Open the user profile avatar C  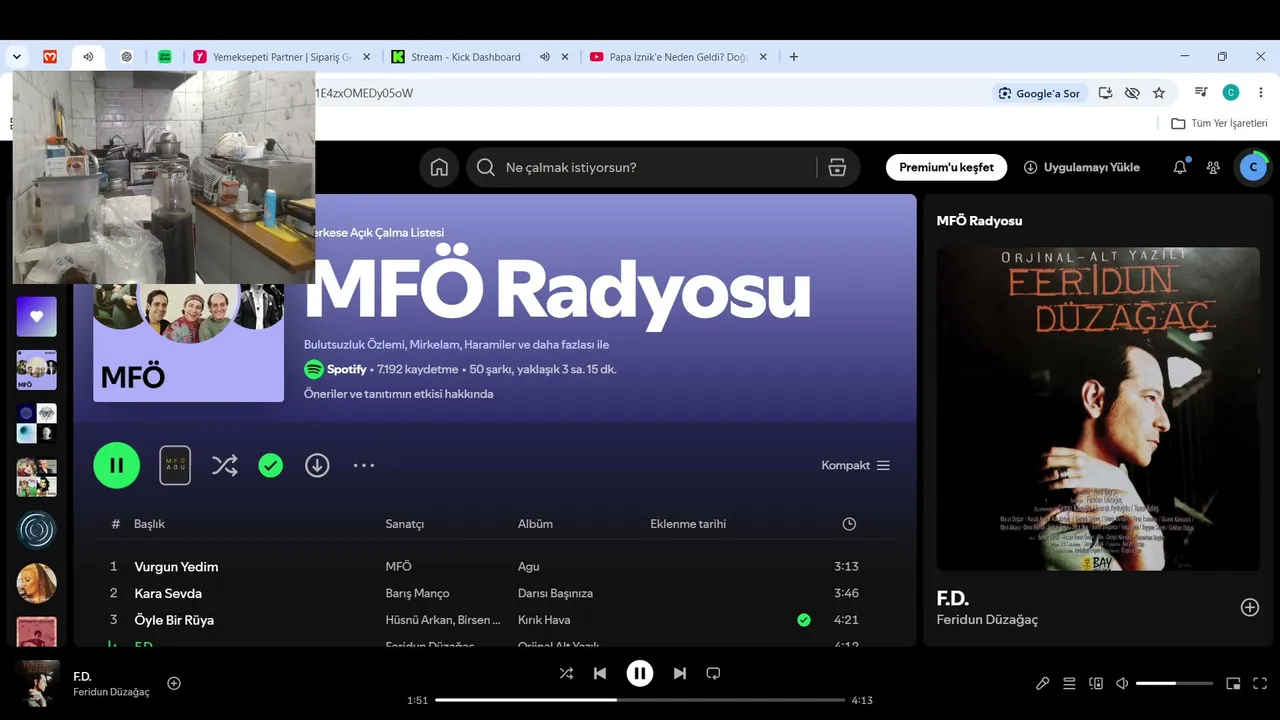(1253, 167)
